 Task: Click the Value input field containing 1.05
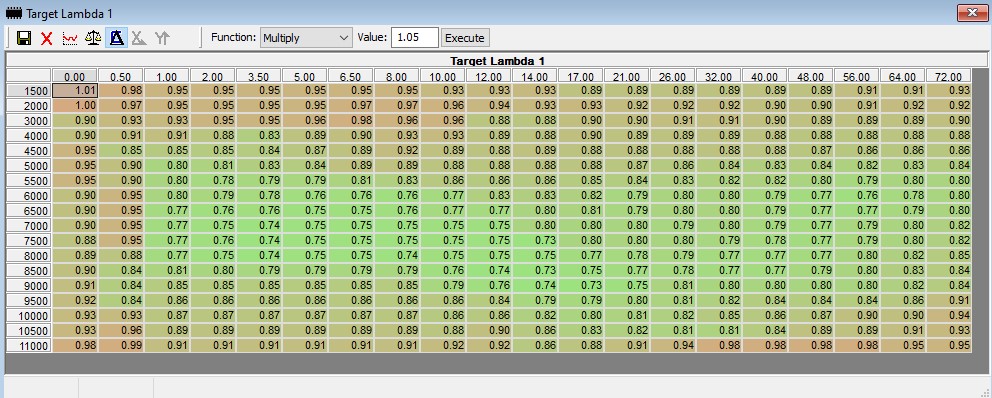[414, 37]
